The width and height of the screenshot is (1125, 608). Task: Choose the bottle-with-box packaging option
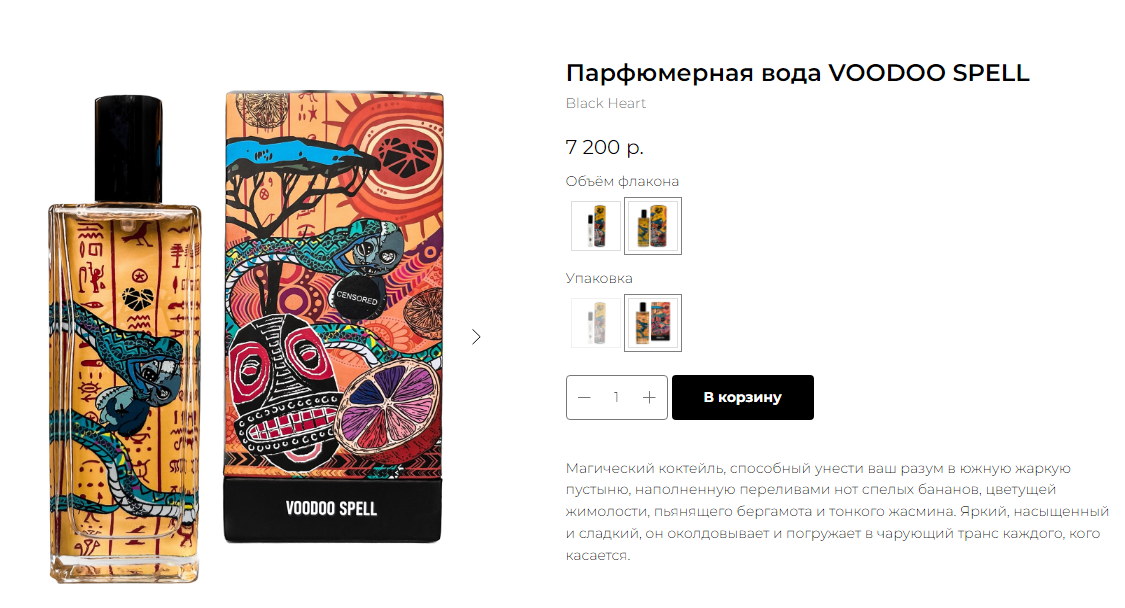653,323
